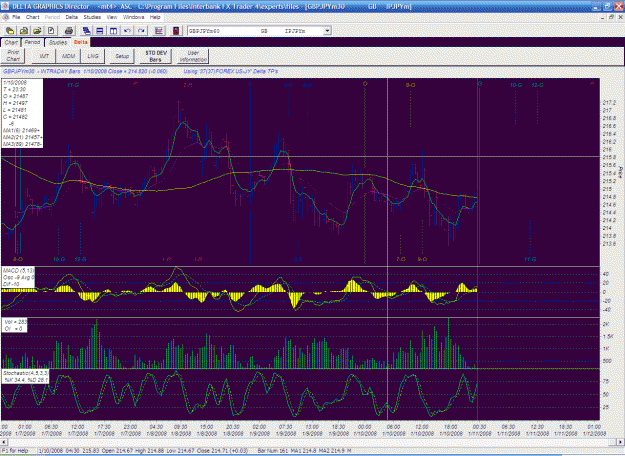This screenshot has height=456, width=625.
Task: Click the 9-O turning point marker below price
Action: tap(422, 259)
